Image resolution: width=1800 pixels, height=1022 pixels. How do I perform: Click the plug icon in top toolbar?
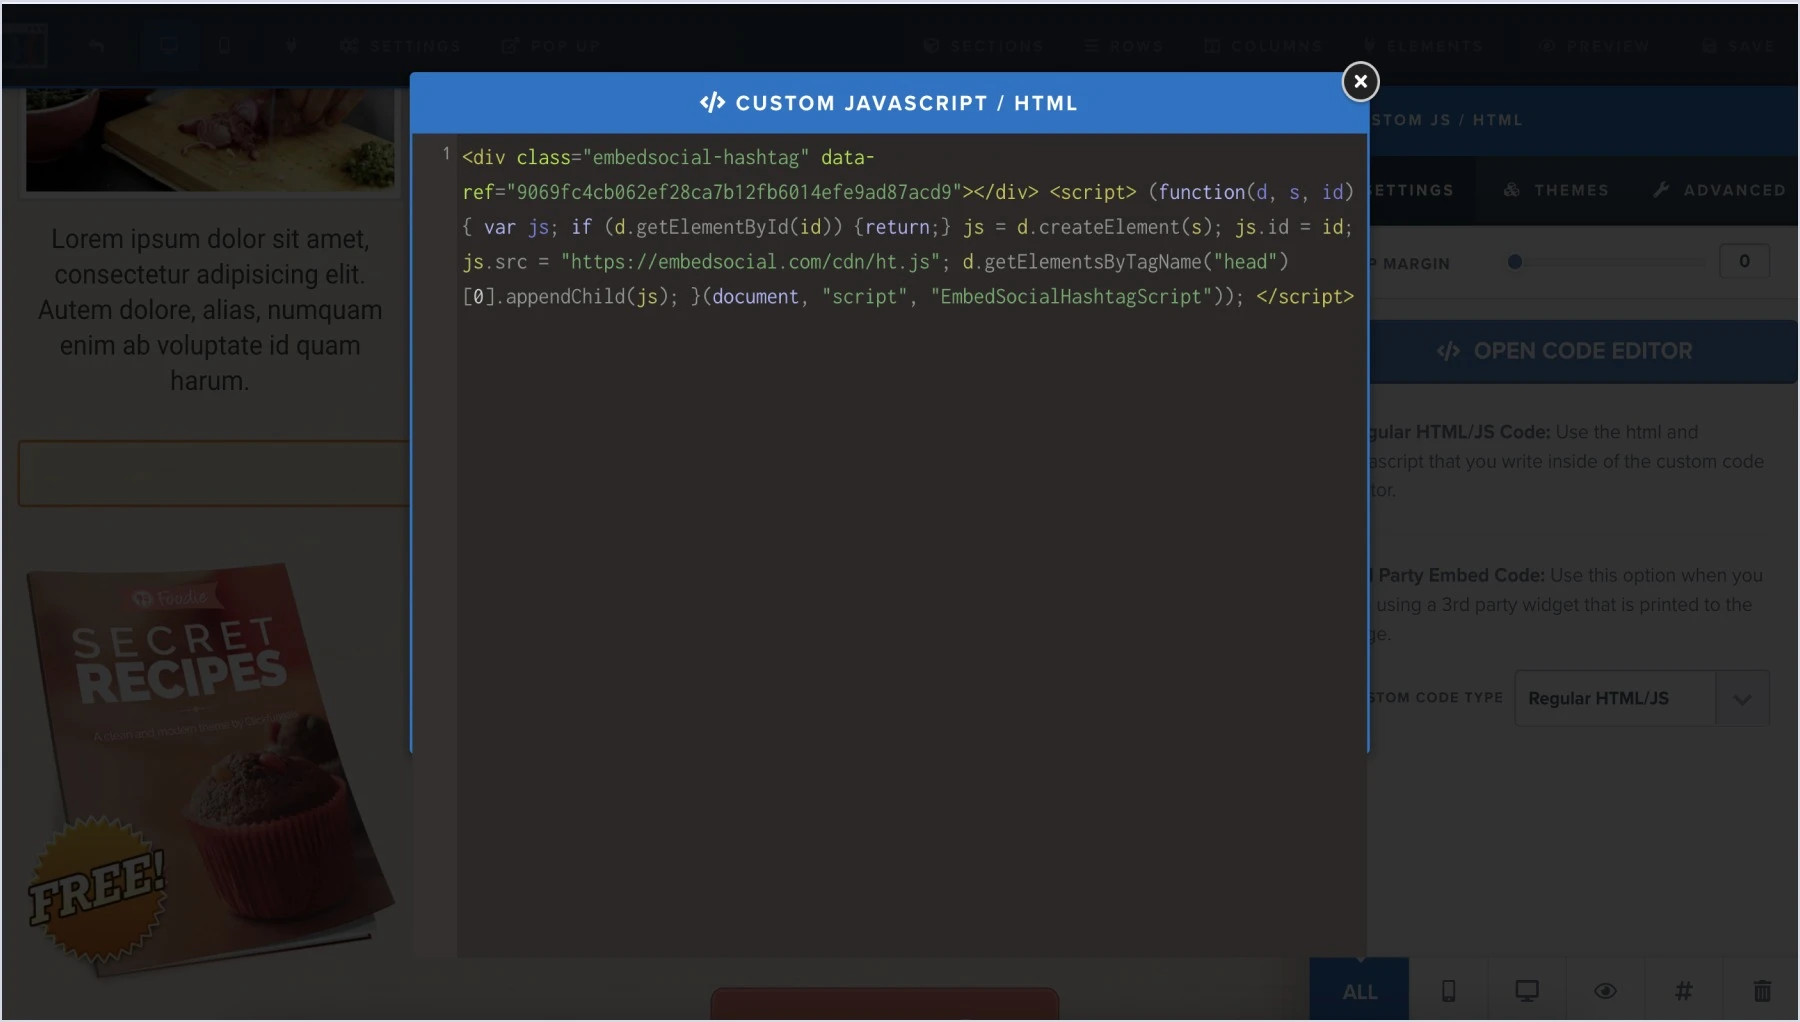(291, 46)
